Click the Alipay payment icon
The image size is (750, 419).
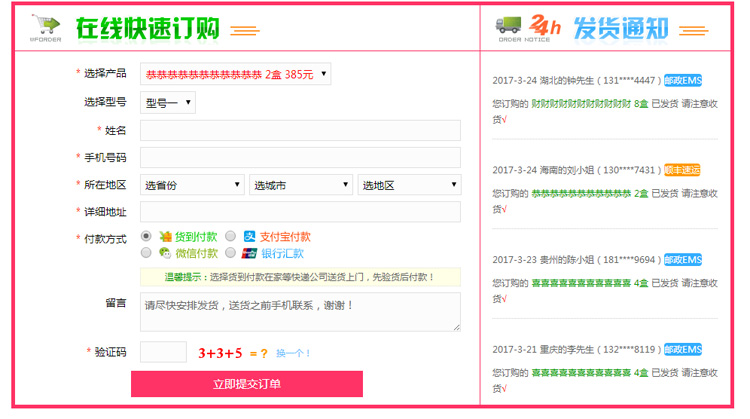(250, 236)
